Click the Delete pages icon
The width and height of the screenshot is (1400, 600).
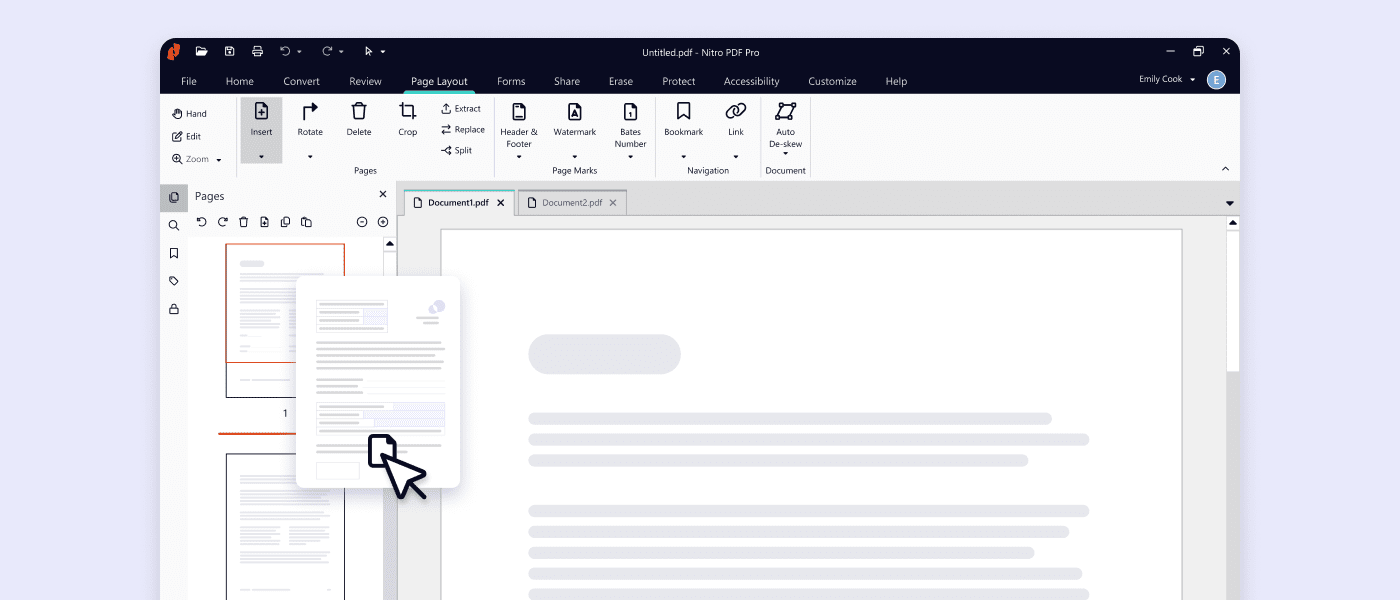click(358, 118)
